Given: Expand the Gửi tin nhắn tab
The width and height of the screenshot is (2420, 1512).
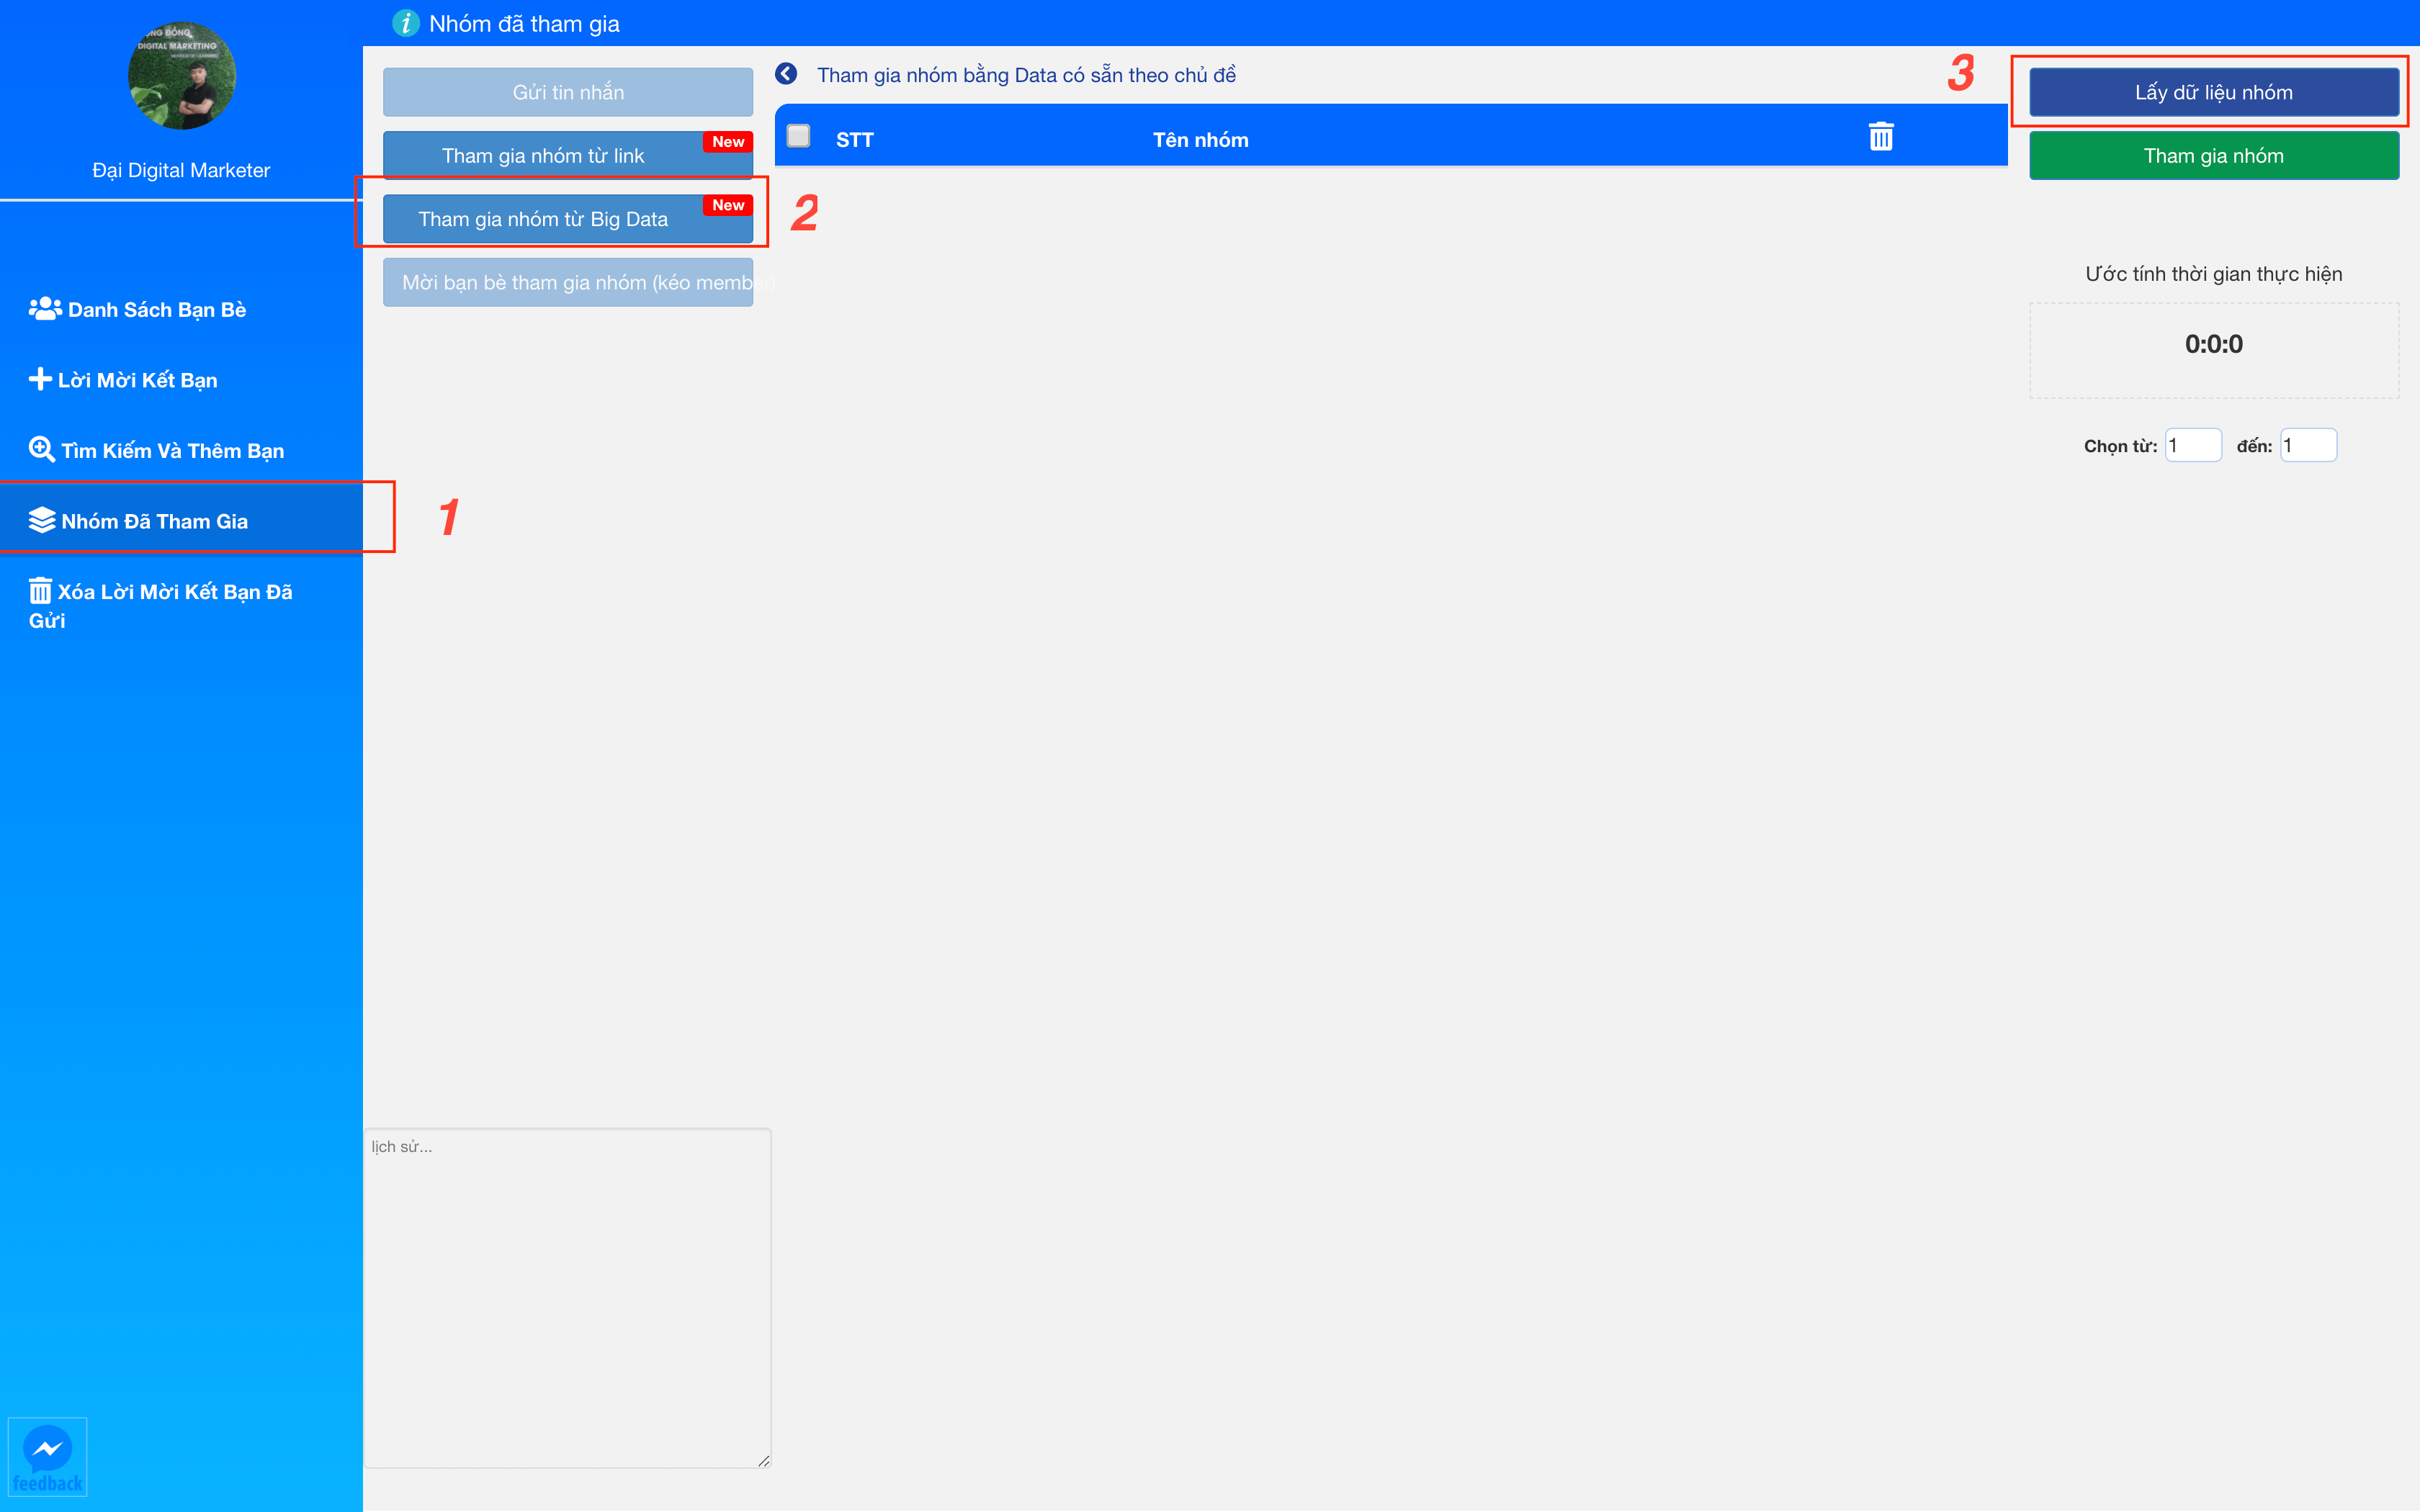Looking at the screenshot, I should tap(568, 91).
